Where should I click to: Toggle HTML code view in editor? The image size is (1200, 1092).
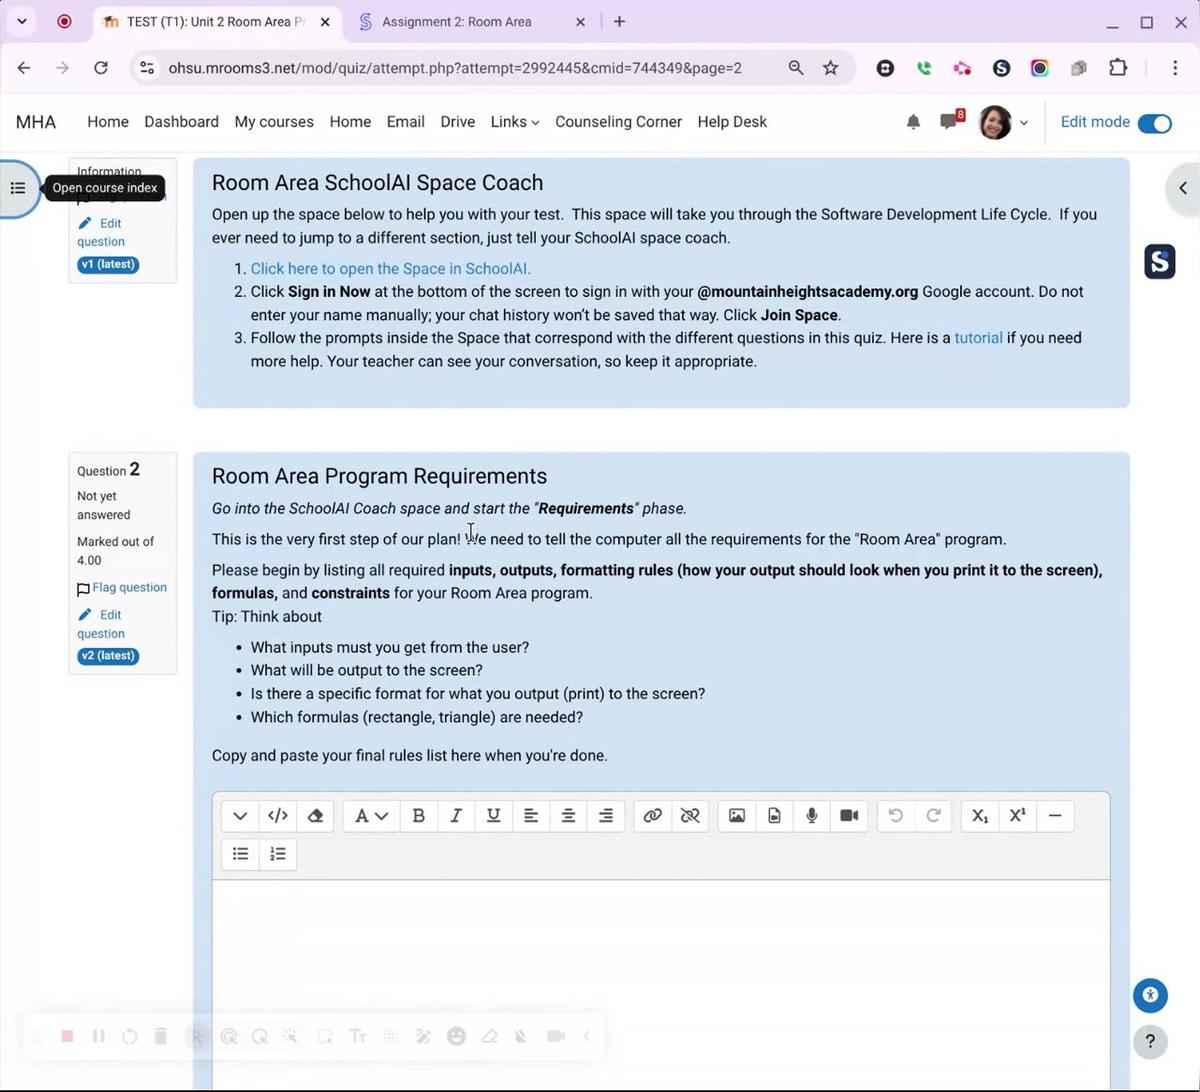(x=278, y=816)
